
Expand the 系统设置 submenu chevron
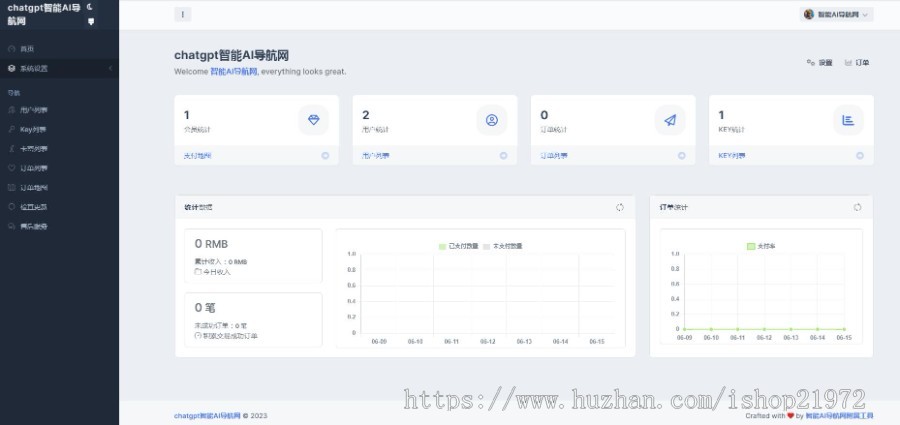pyautogui.click(x=110, y=68)
